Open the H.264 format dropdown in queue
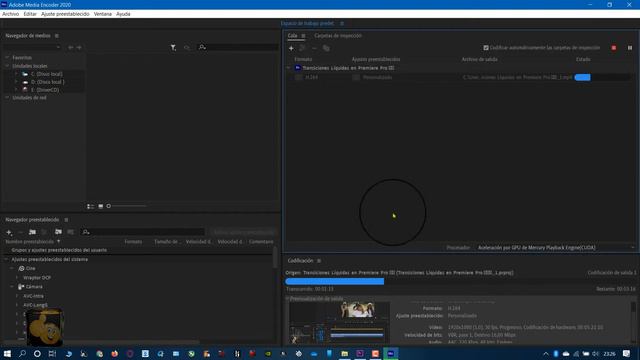640x360 pixels. (298, 77)
